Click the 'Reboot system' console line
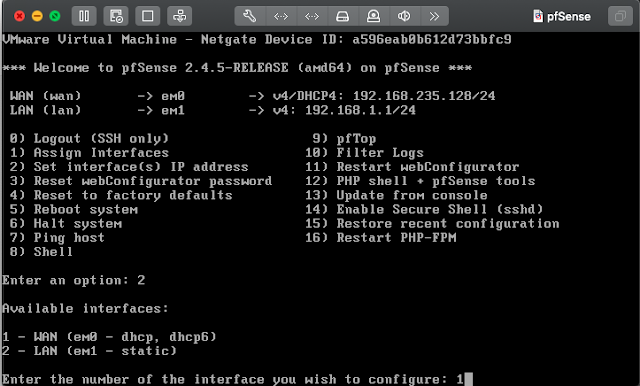This screenshot has width=640, height=386. tap(74, 209)
